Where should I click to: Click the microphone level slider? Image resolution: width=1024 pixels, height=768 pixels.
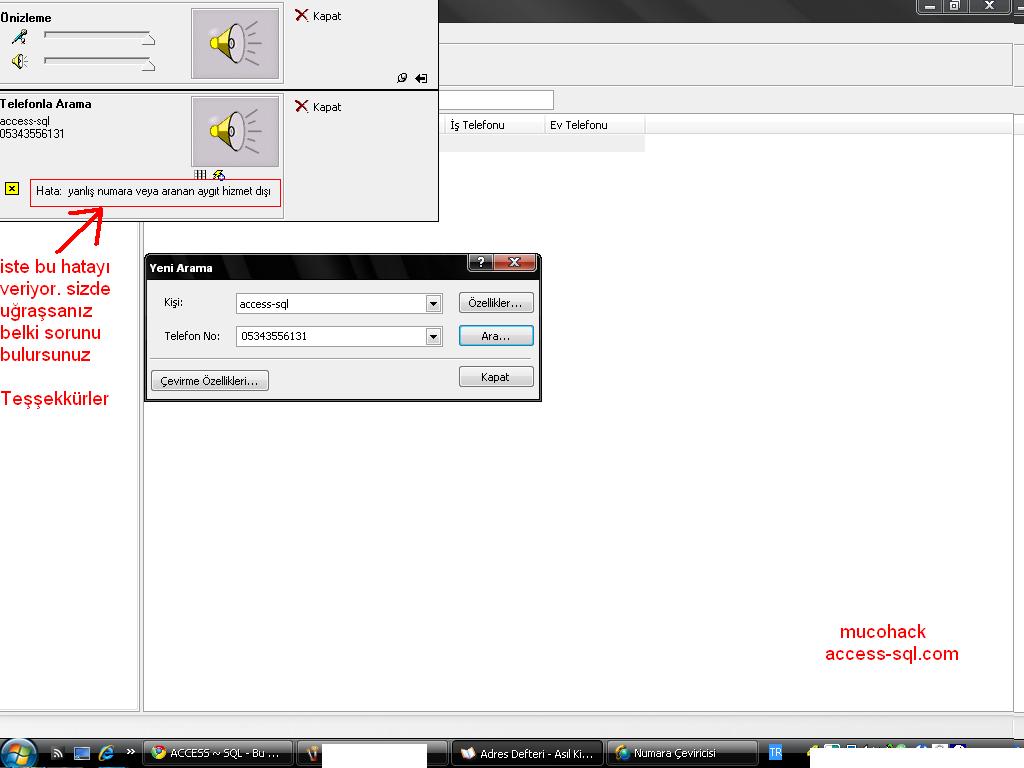(99, 37)
